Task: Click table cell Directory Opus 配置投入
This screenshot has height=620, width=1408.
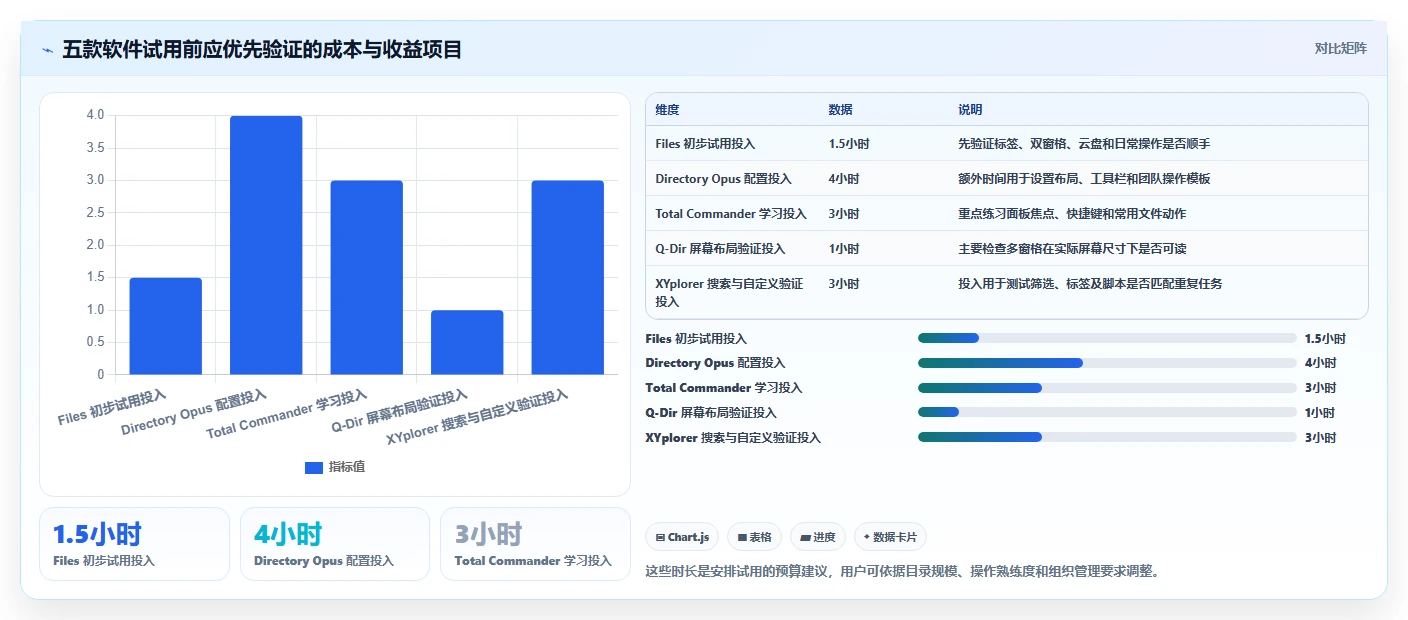Action: coord(723,179)
